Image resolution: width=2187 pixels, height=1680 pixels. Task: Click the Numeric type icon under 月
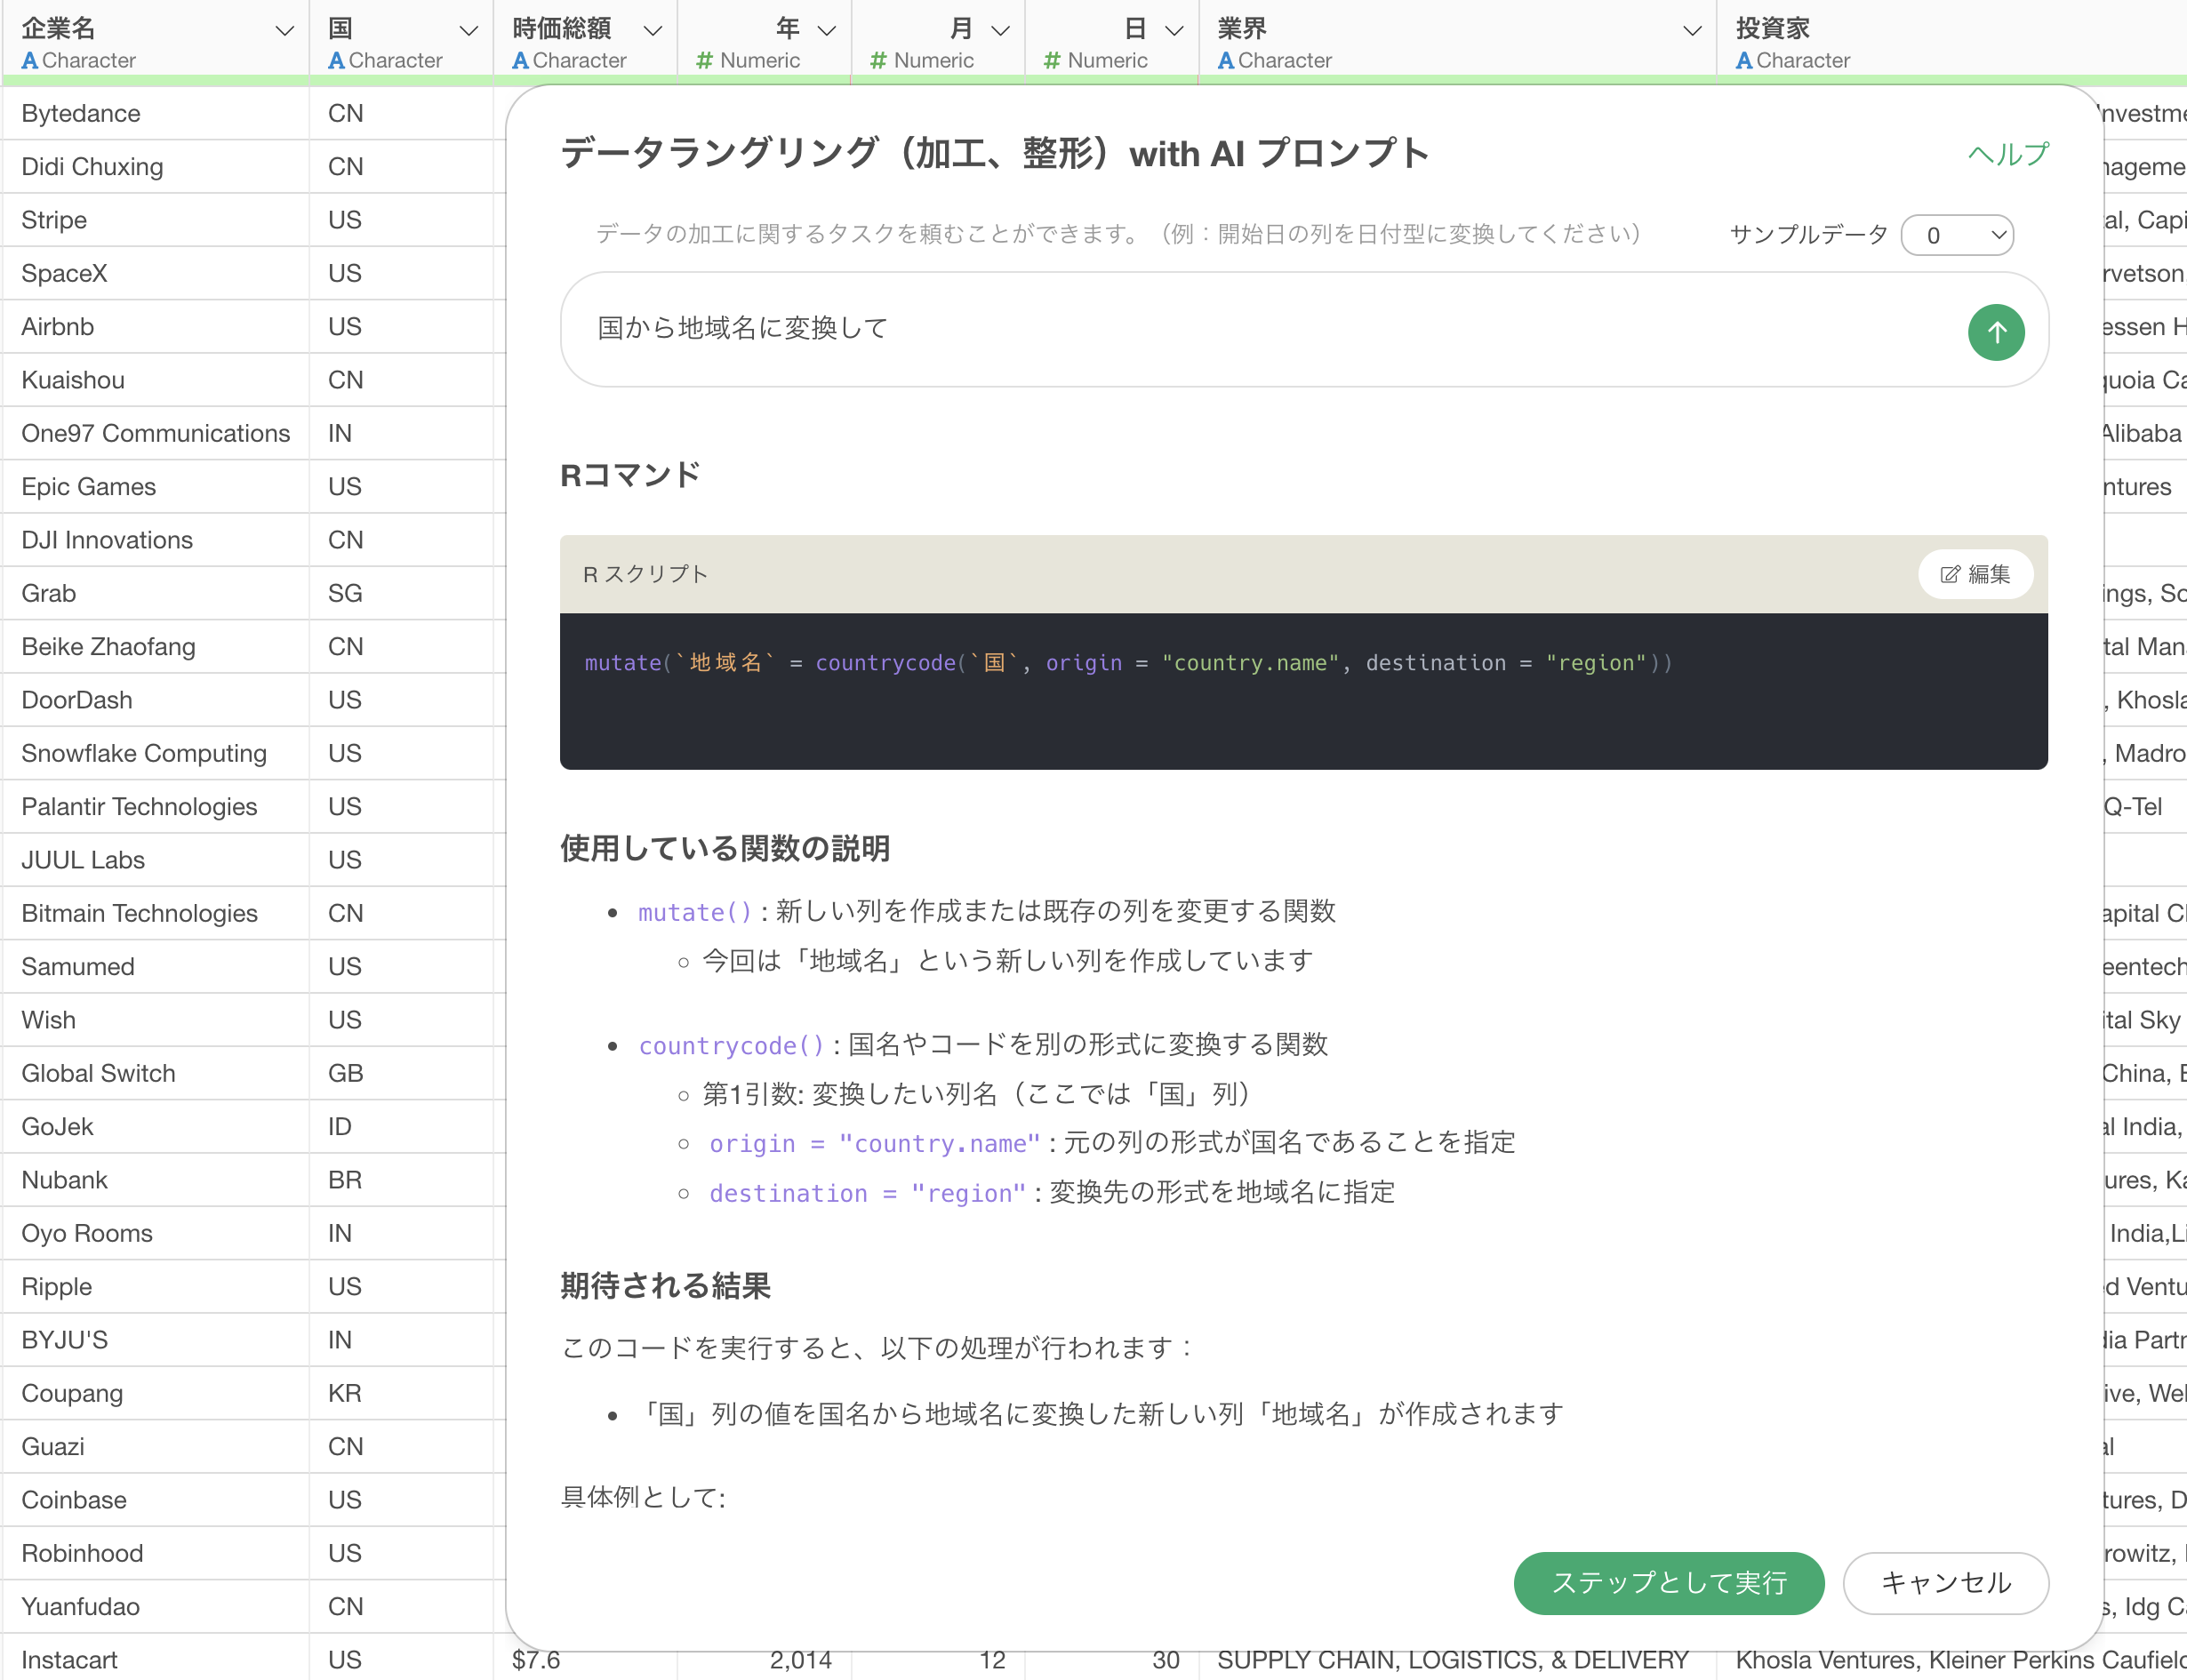pos(879,61)
